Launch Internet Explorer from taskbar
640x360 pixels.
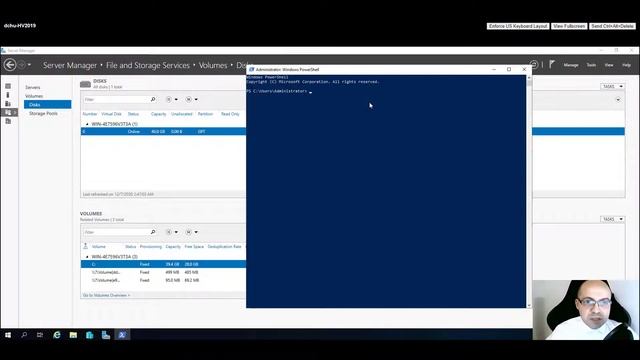(x=57, y=335)
